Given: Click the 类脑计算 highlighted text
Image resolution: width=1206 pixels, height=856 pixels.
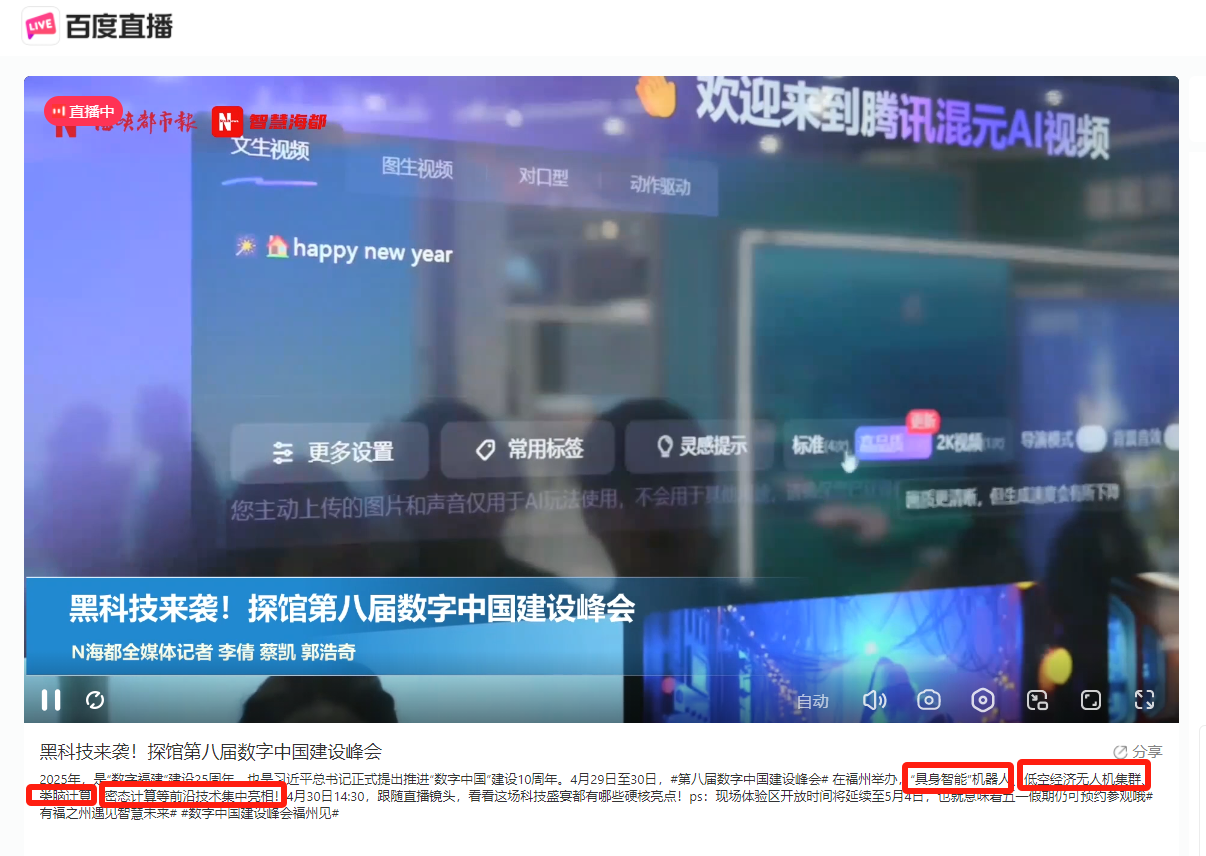Looking at the screenshot, I should [63, 796].
